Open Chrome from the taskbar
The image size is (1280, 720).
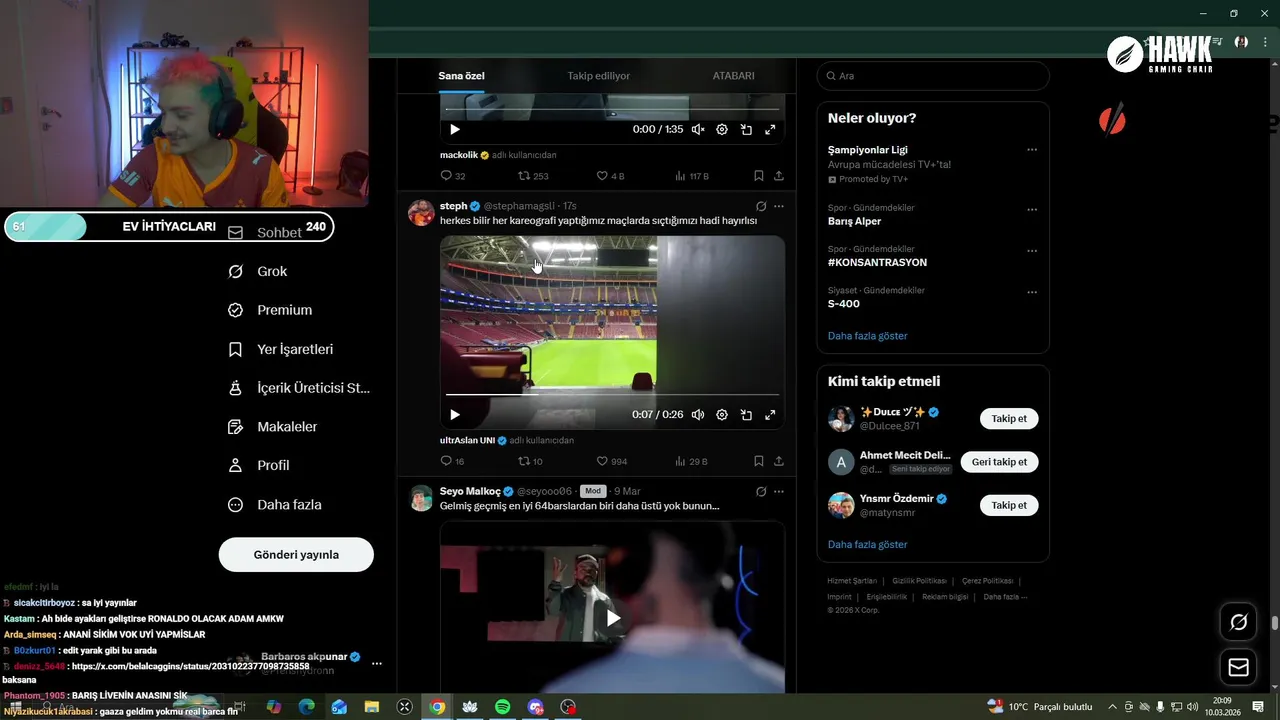[x=437, y=707]
